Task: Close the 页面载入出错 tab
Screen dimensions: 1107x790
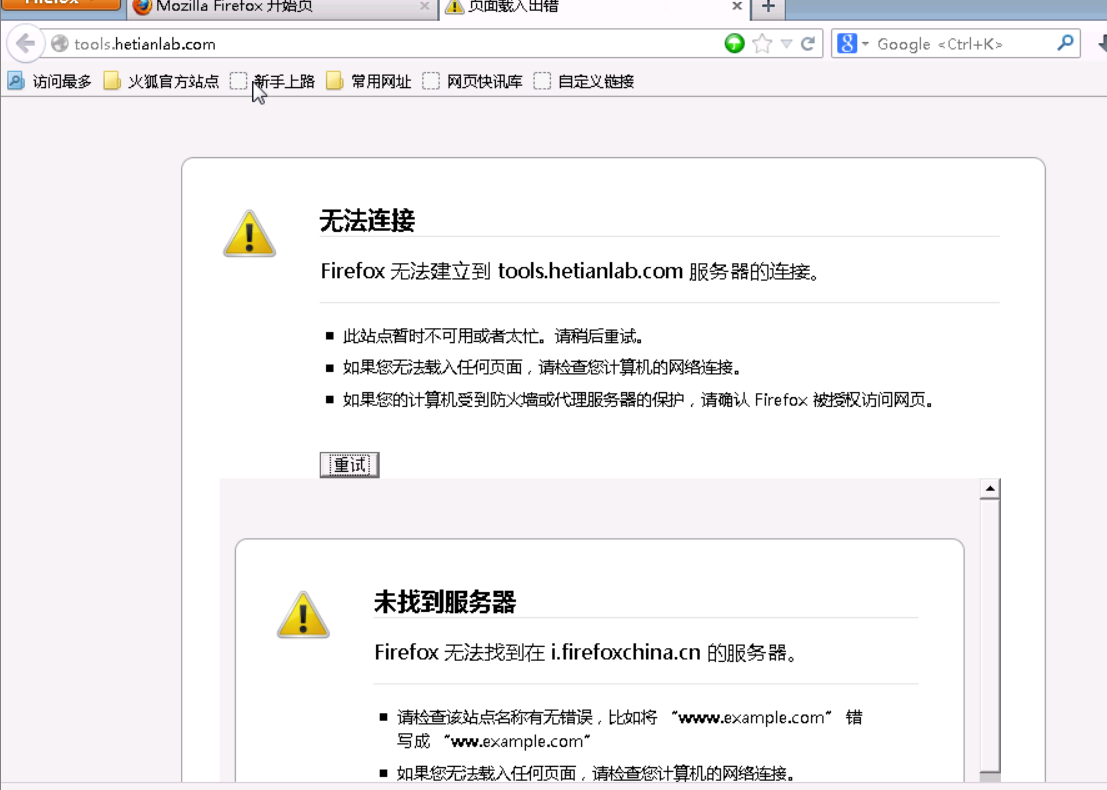Action: pyautogui.click(x=736, y=6)
